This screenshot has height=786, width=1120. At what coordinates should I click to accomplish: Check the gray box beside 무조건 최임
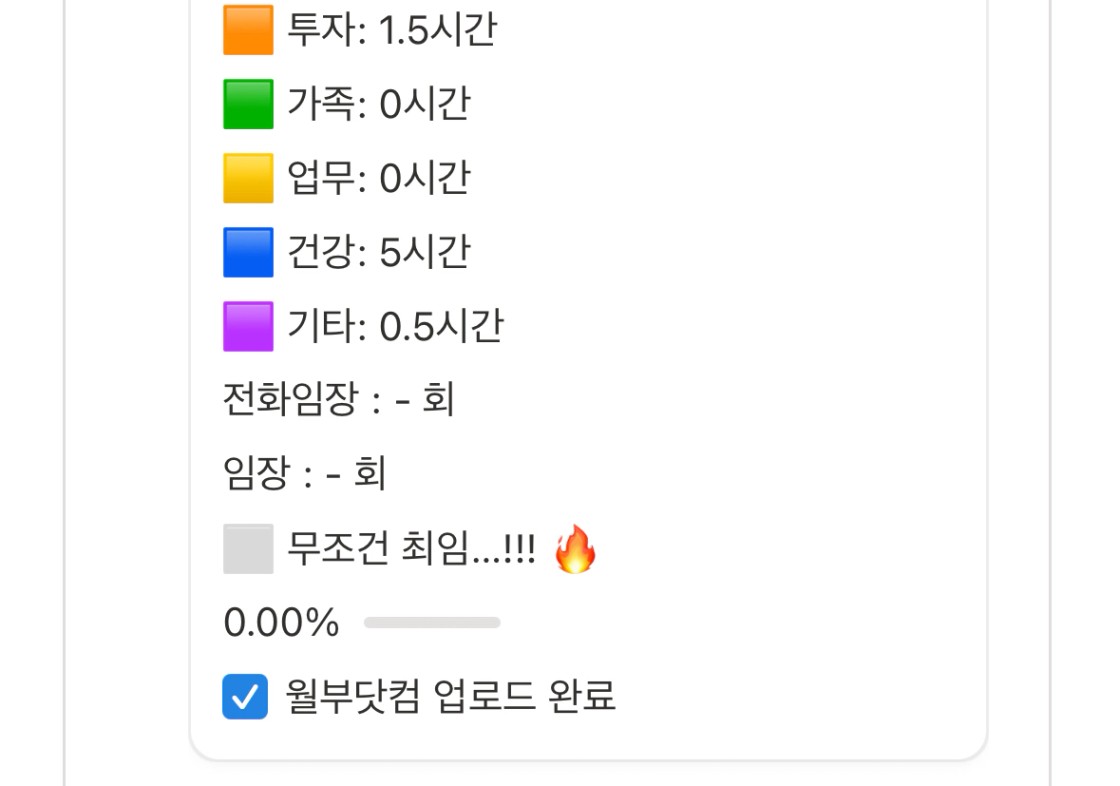coord(248,549)
